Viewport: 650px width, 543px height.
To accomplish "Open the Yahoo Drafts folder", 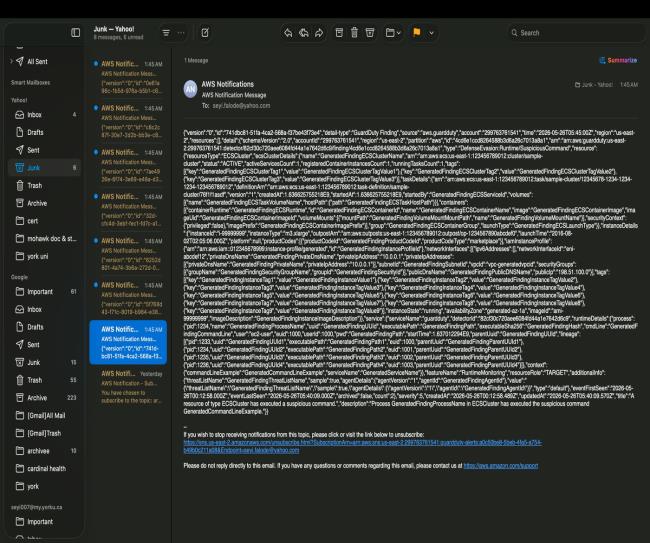I will pos(45,132).
